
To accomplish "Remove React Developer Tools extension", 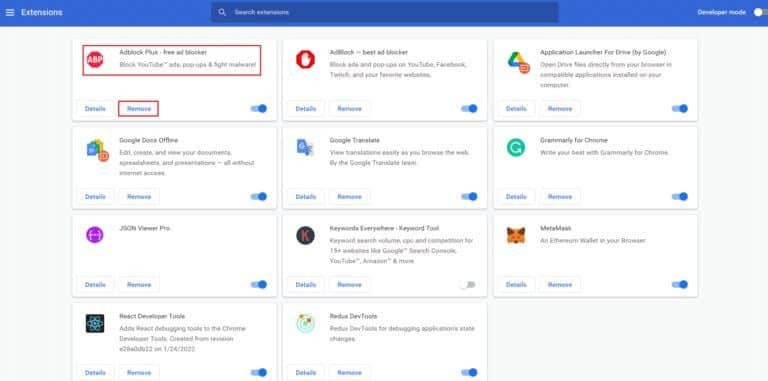I will pyautogui.click(x=139, y=373).
